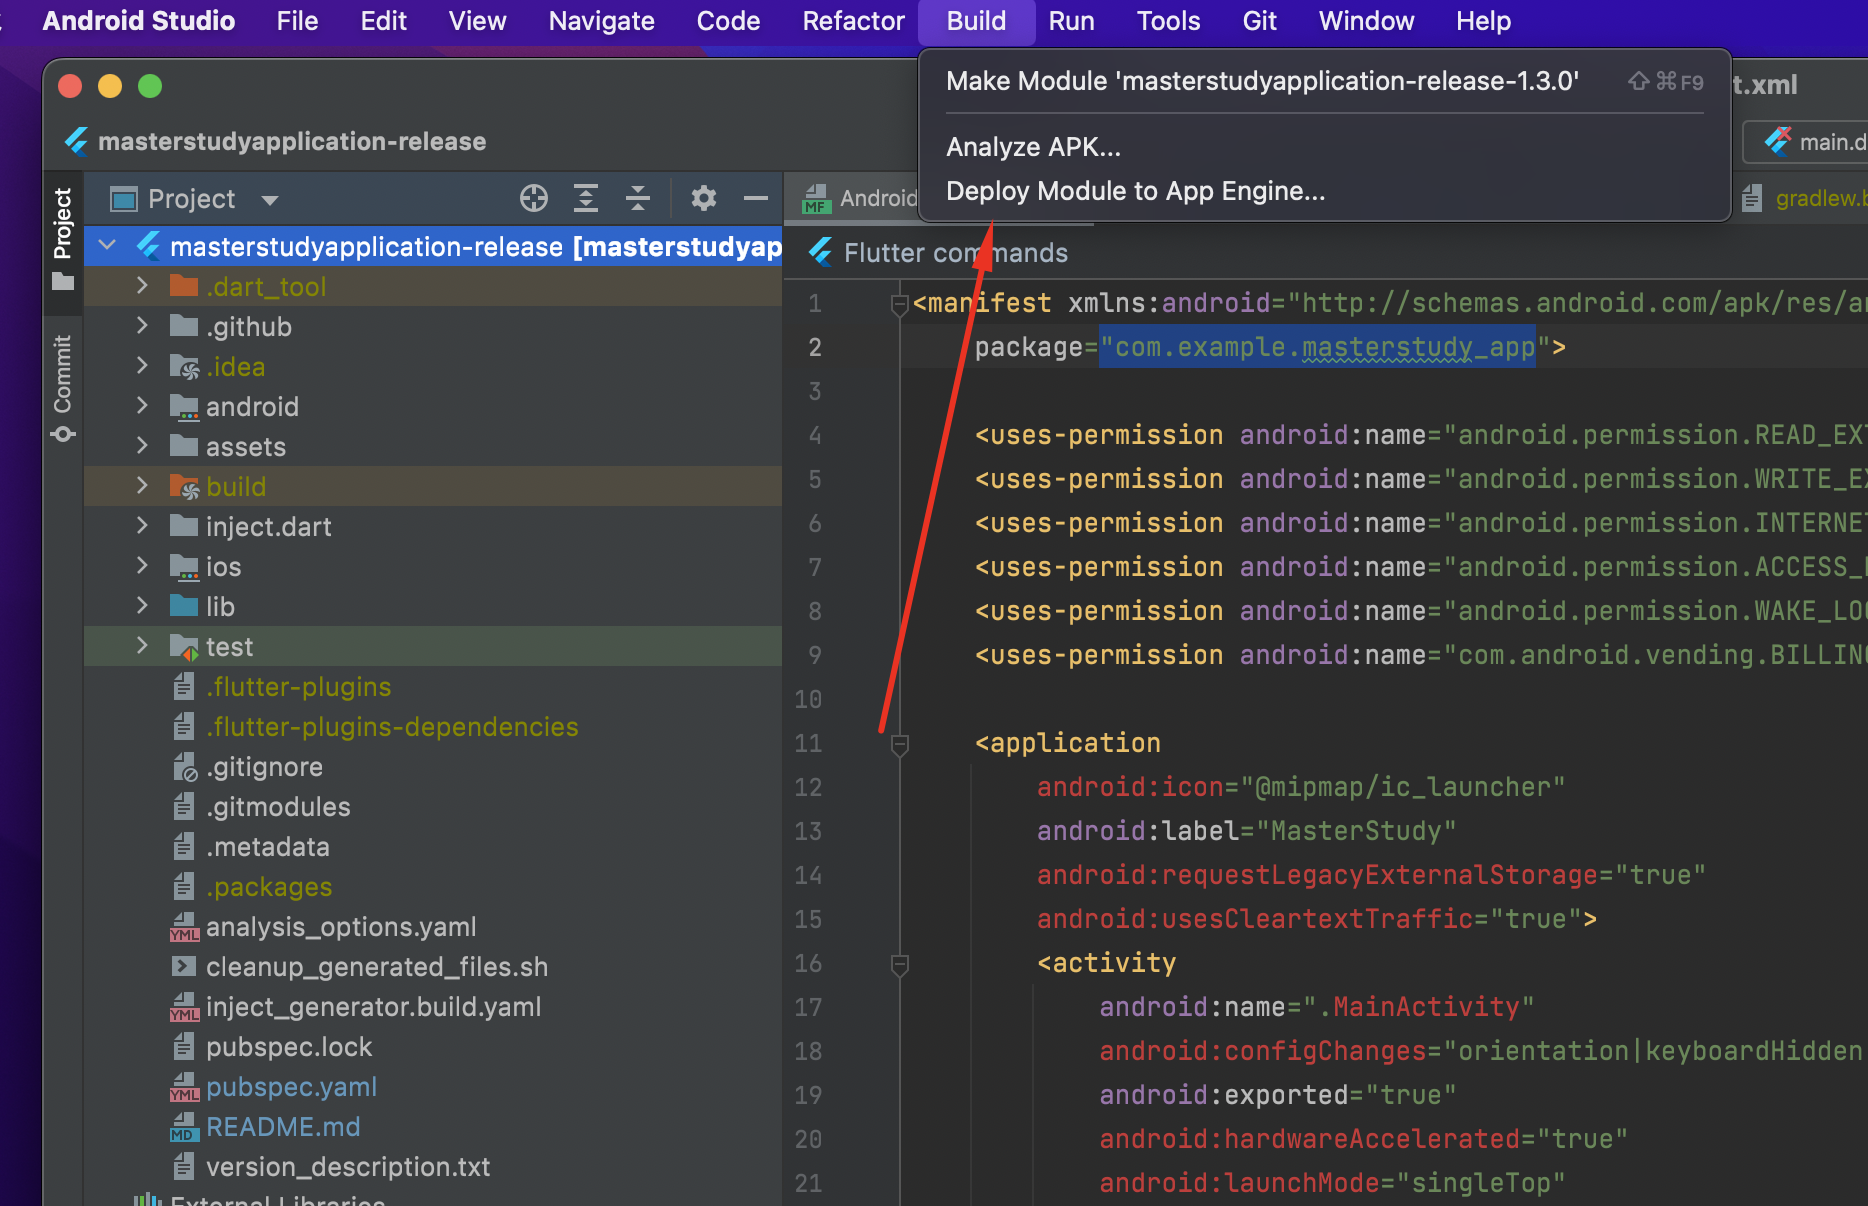Click the cleanup_generated_files.sh script icon

(184, 966)
